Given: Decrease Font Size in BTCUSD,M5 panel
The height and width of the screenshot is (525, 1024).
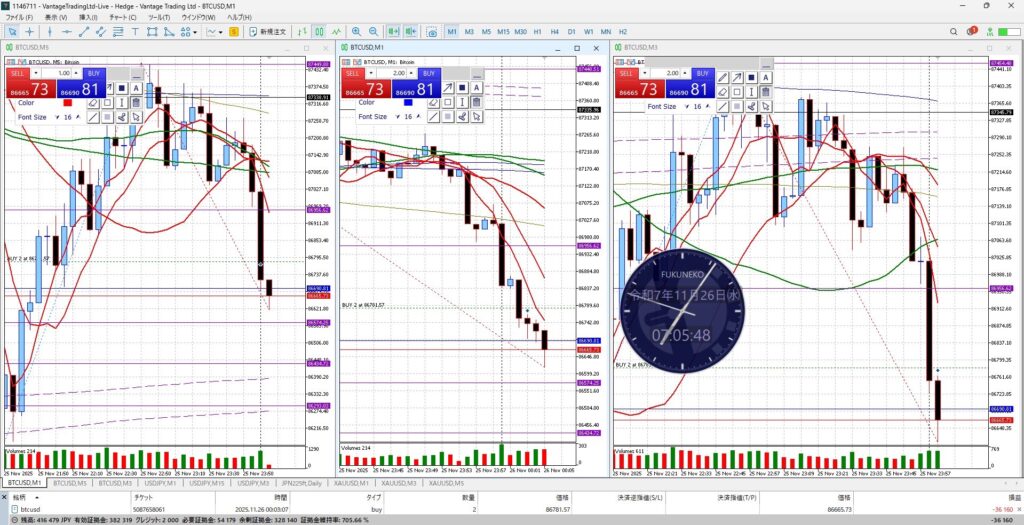Looking at the screenshot, I should [56, 117].
